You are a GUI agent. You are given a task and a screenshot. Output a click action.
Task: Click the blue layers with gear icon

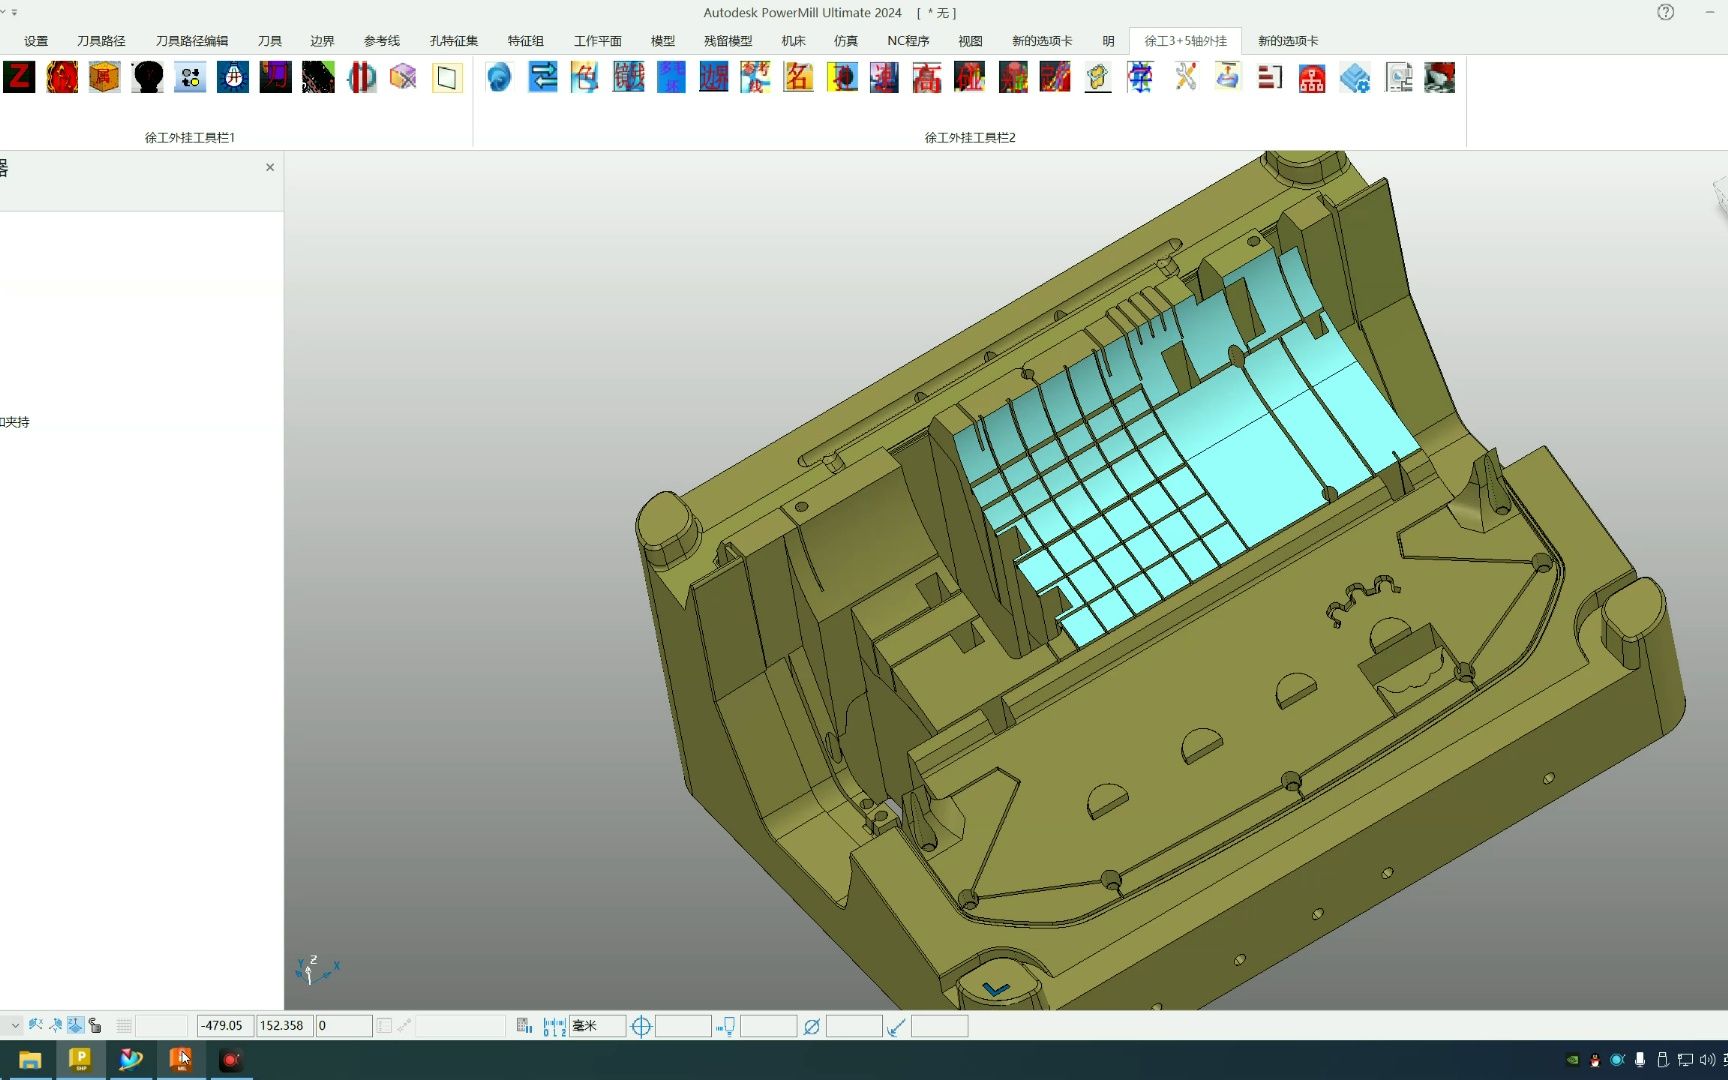(x=1355, y=78)
